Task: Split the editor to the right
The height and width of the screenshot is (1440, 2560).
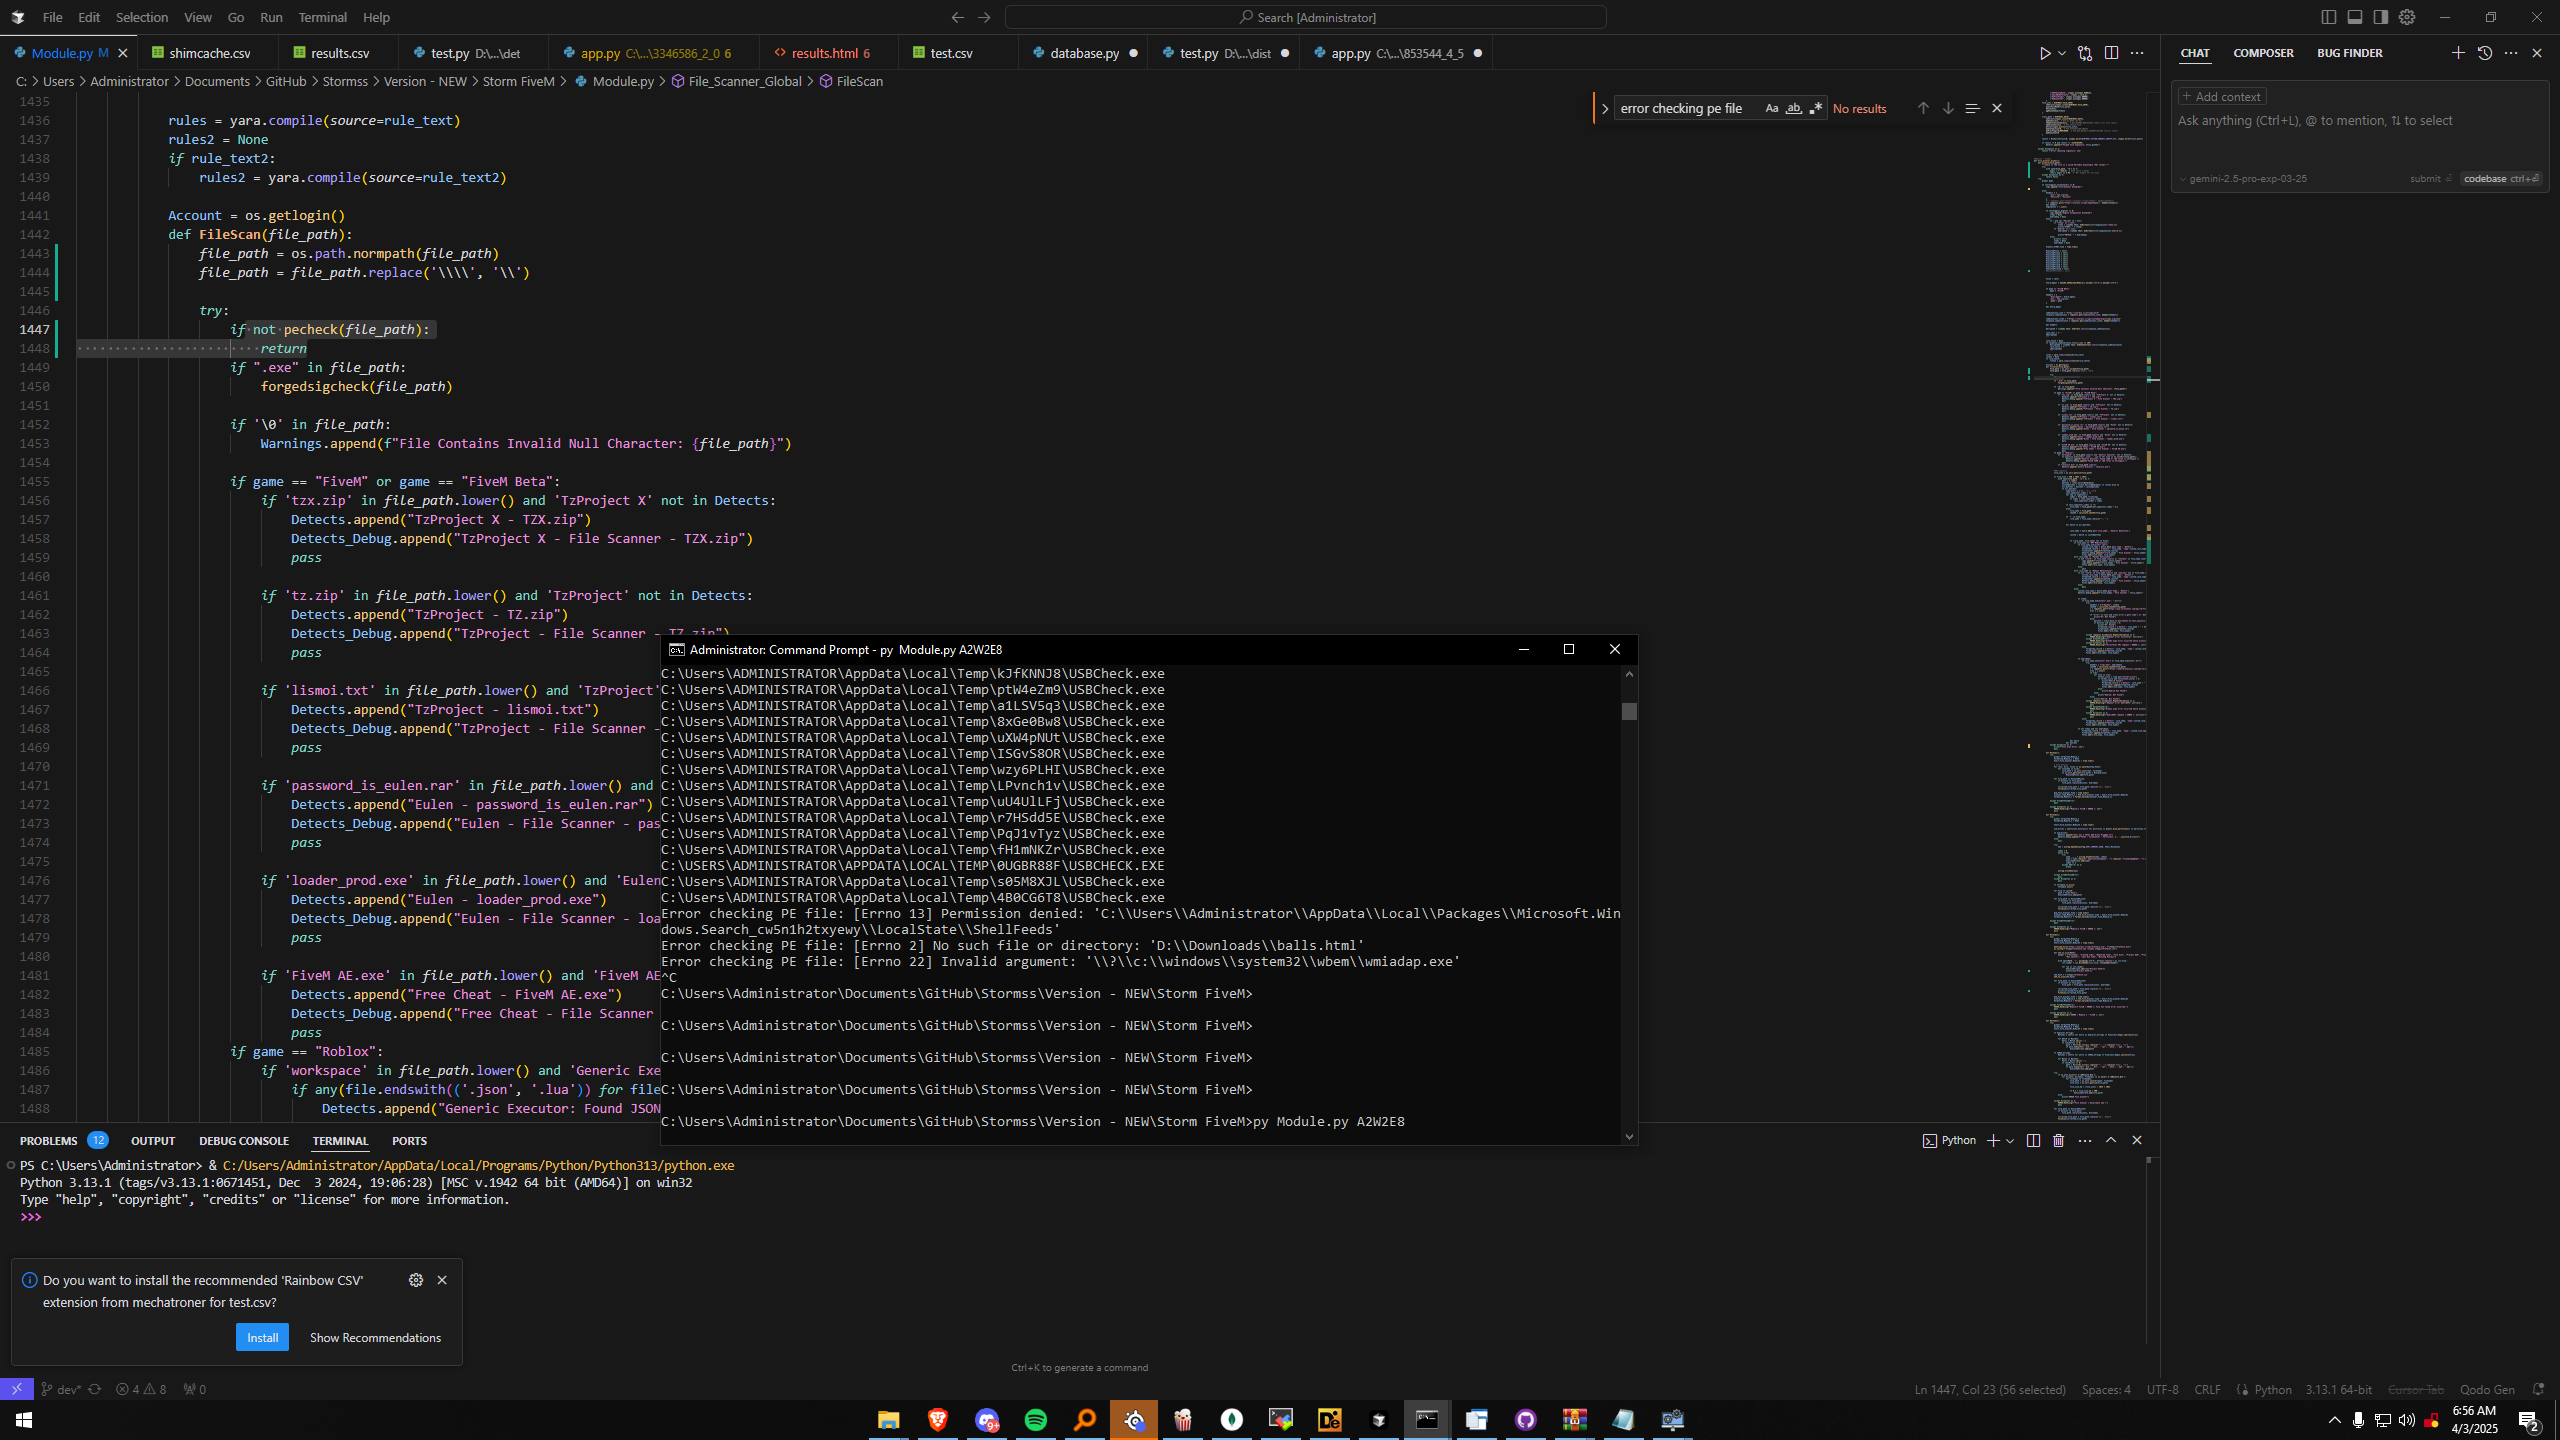Action: coord(2111,53)
